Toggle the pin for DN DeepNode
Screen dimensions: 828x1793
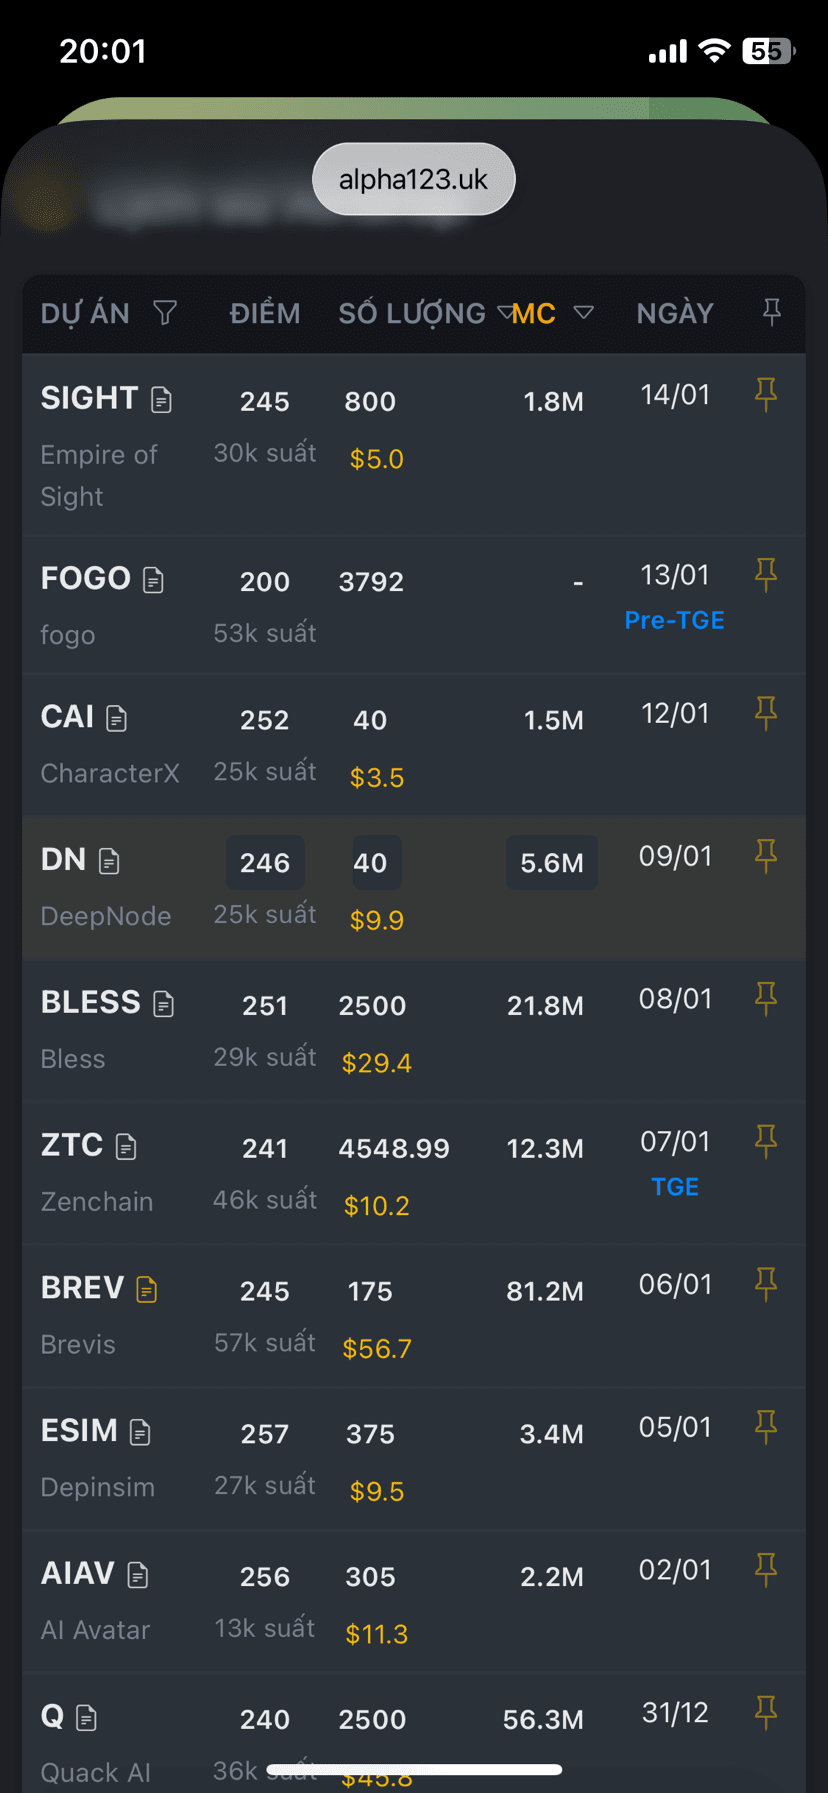tap(766, 855)
